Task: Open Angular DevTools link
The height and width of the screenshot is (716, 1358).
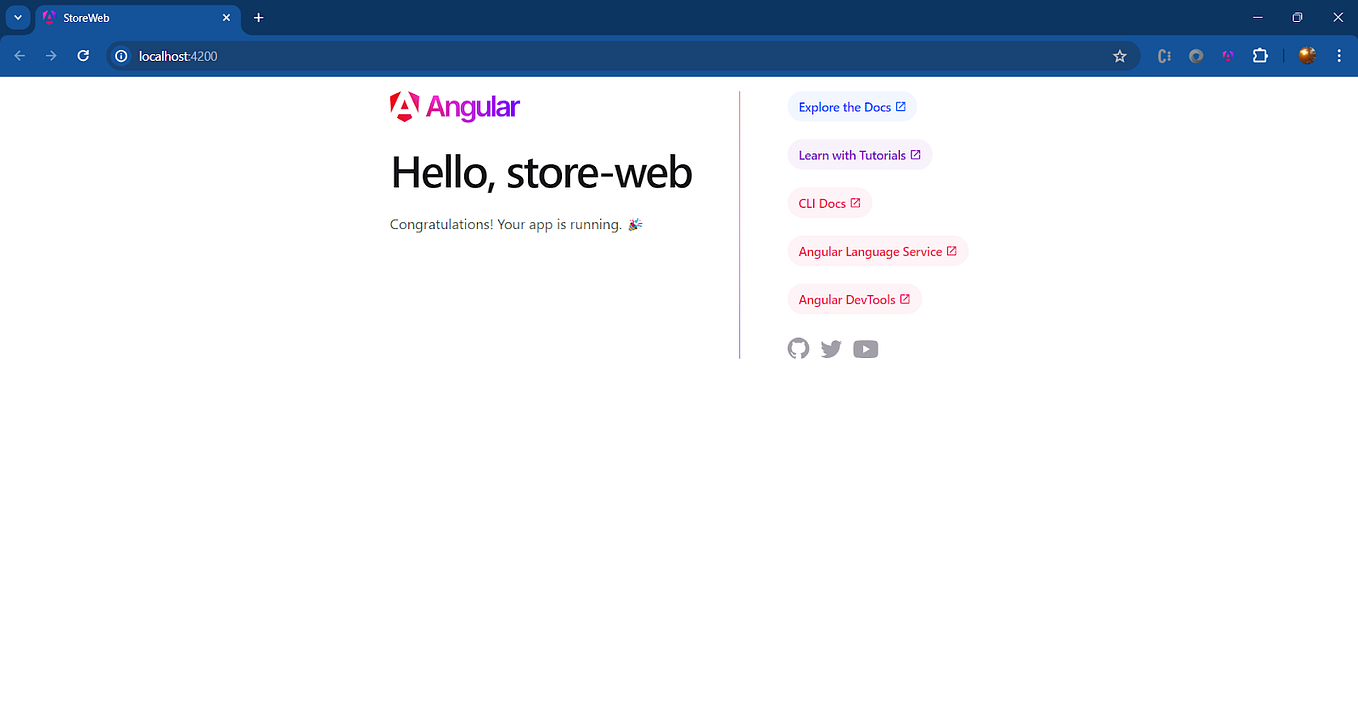Action: [854, 298]
